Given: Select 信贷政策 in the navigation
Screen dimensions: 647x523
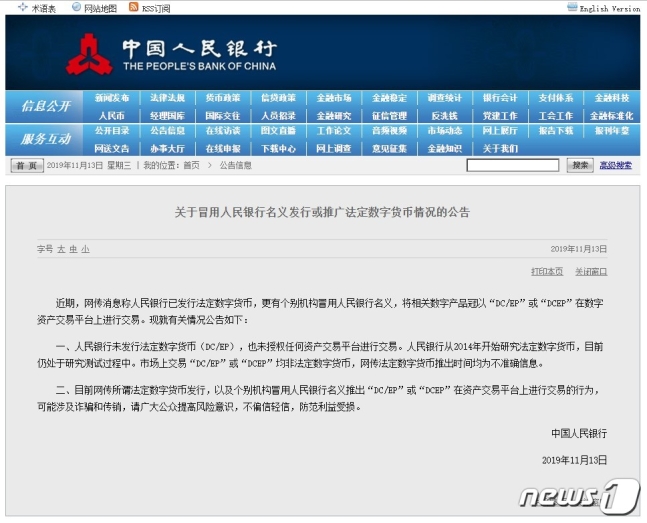Looking at the screenshot, I should [x=278, y=98].
